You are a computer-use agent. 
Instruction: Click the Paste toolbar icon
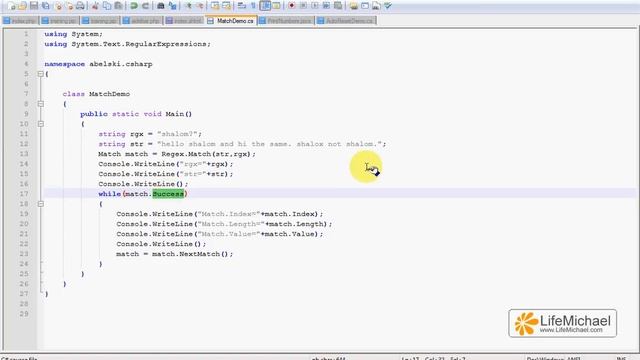pyautogui.click(x=118, y=6)
